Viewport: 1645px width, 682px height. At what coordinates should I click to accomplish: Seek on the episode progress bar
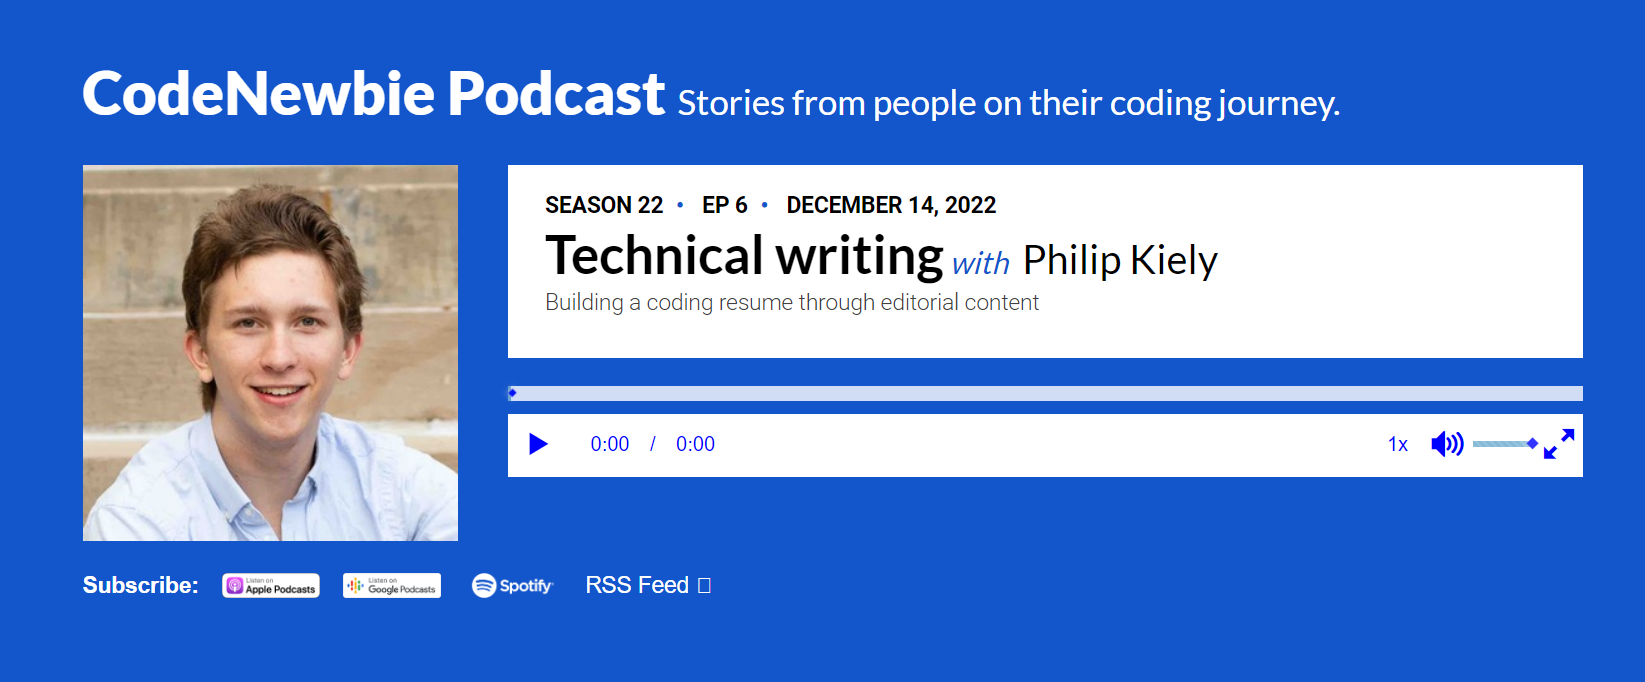click(1045, 393)
